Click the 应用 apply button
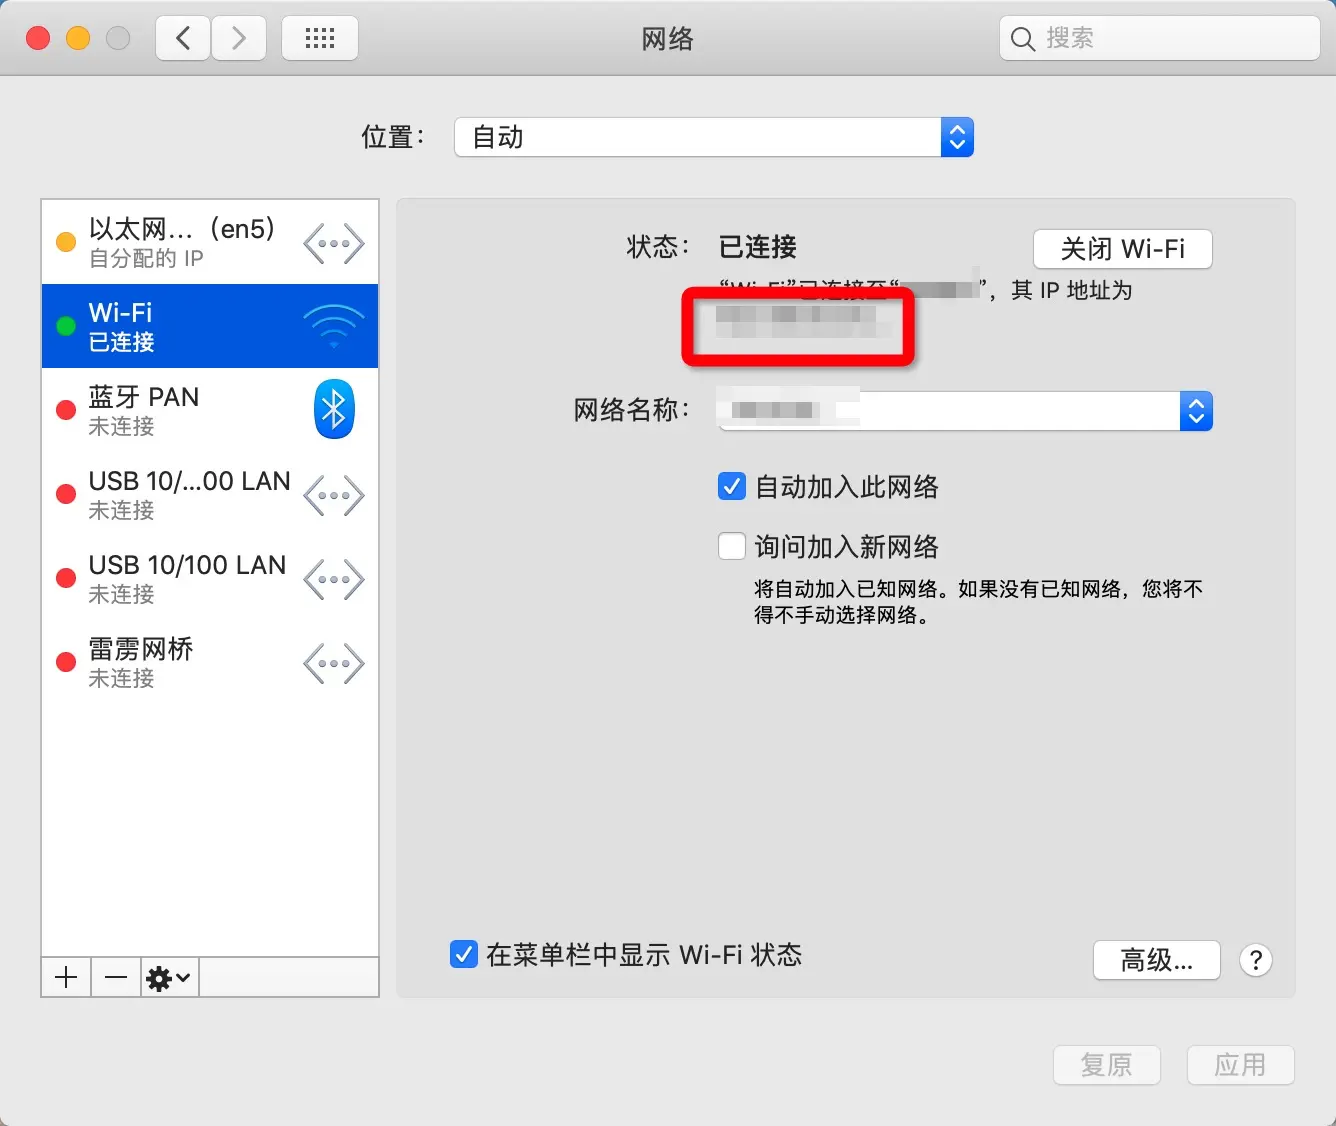Viewport: 1336px width, 1126px height. [1240, 1065]
